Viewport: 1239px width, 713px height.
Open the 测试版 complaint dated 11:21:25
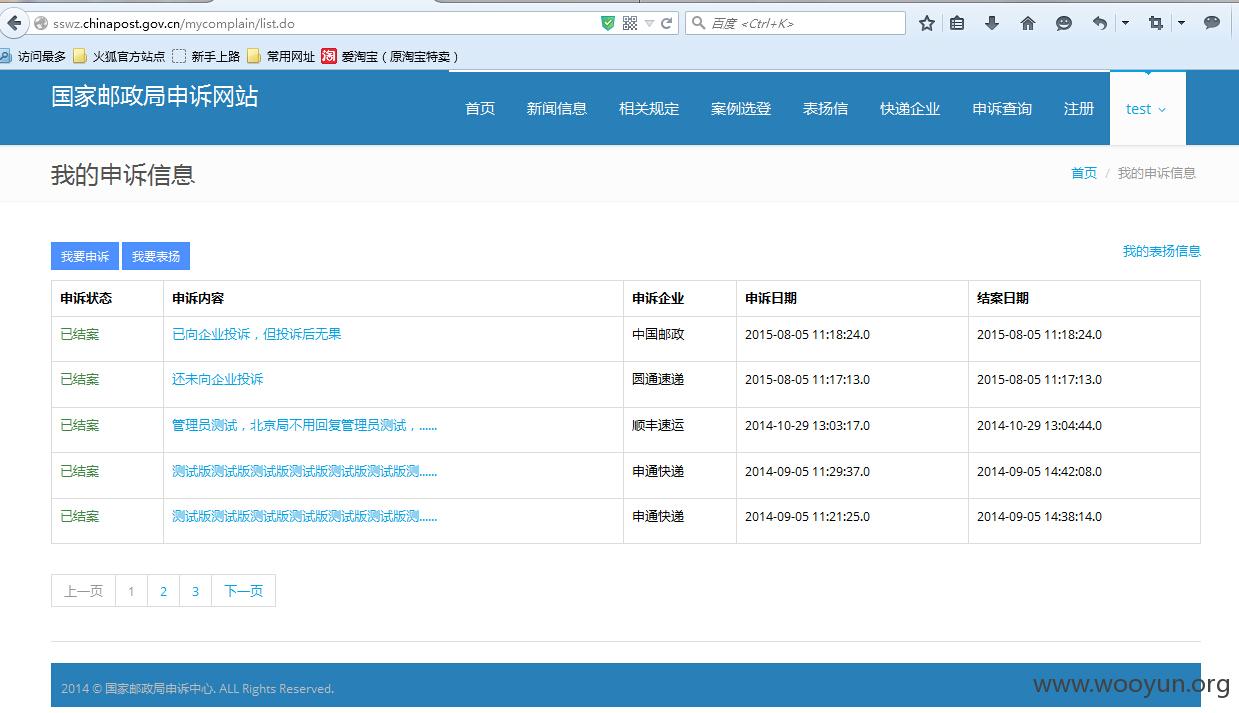304,516
